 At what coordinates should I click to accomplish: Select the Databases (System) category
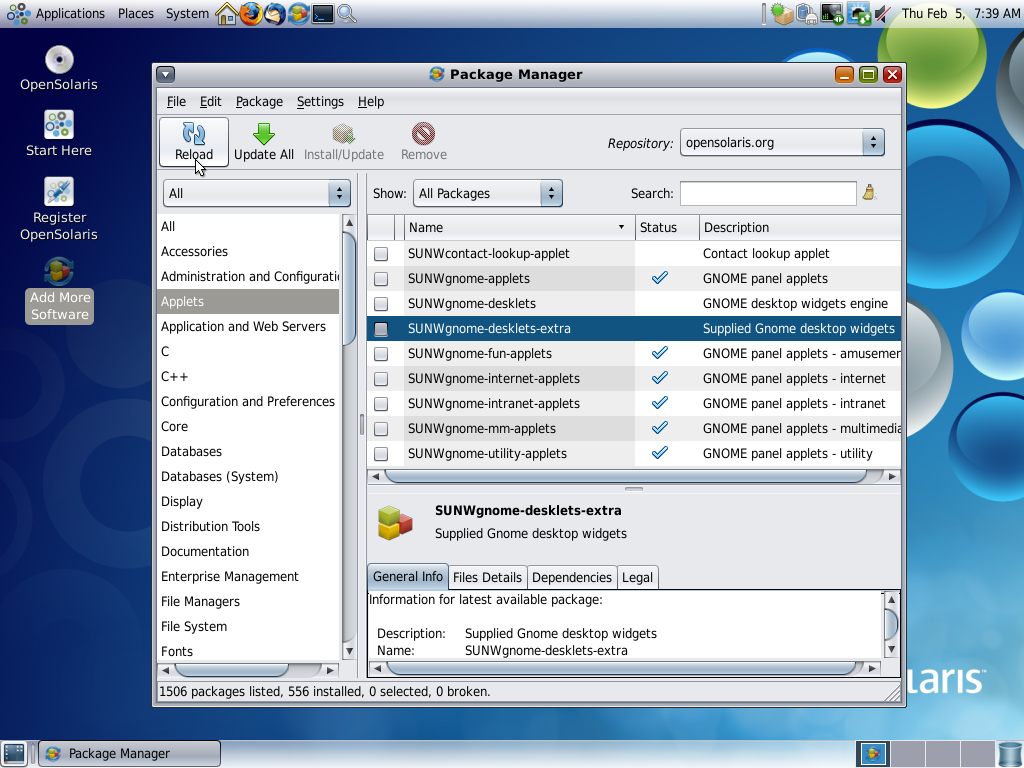coord(248,477)
